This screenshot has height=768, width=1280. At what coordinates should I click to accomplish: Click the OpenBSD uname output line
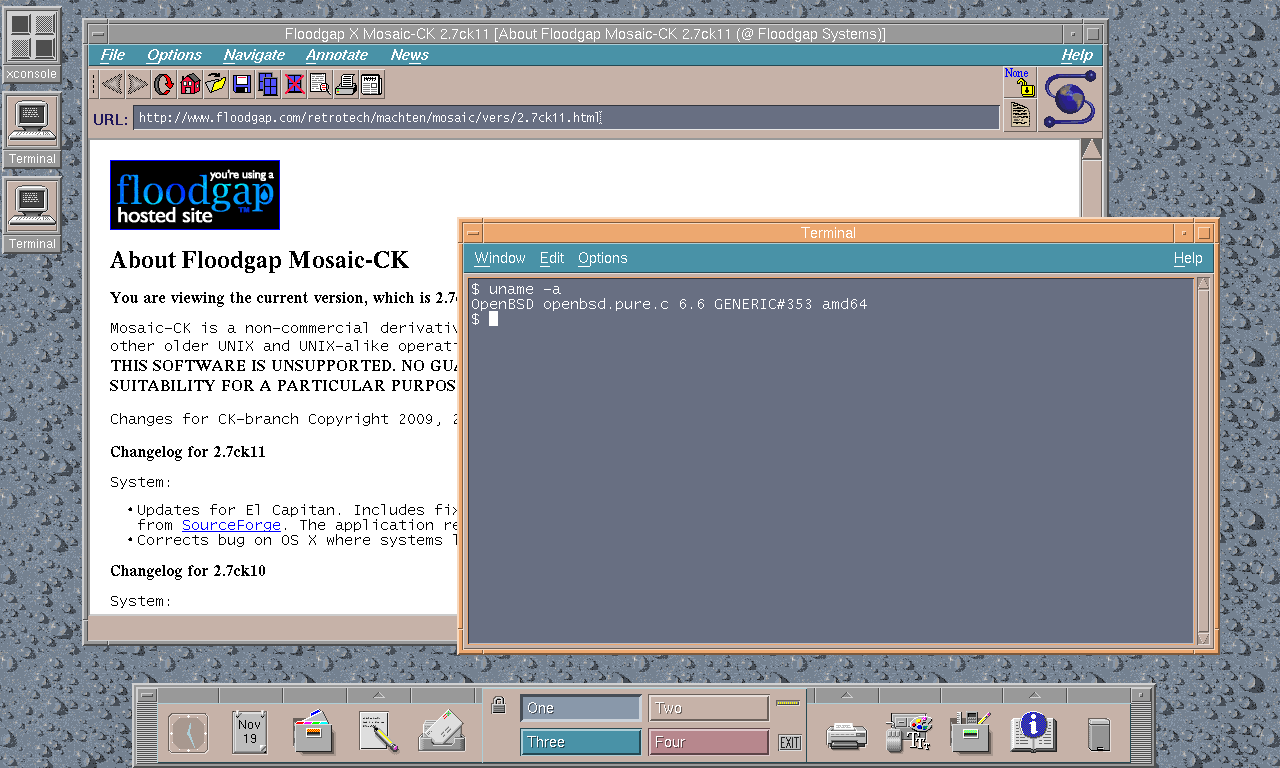[669, 304]
